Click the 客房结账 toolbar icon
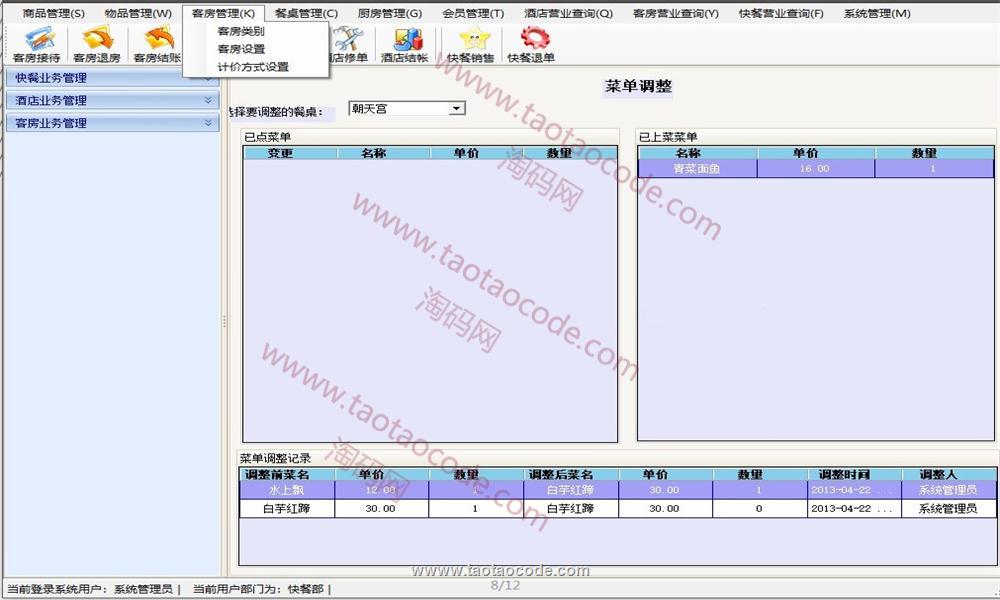1000x600 pixels. pyautogui.click(x=157, y=44)
